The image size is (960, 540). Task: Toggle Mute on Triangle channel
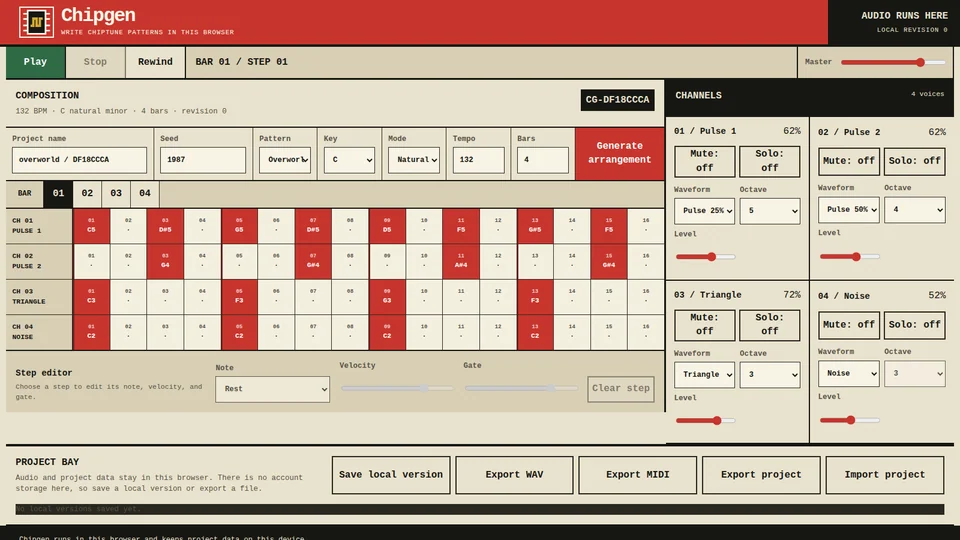click(x=705, y=324)
